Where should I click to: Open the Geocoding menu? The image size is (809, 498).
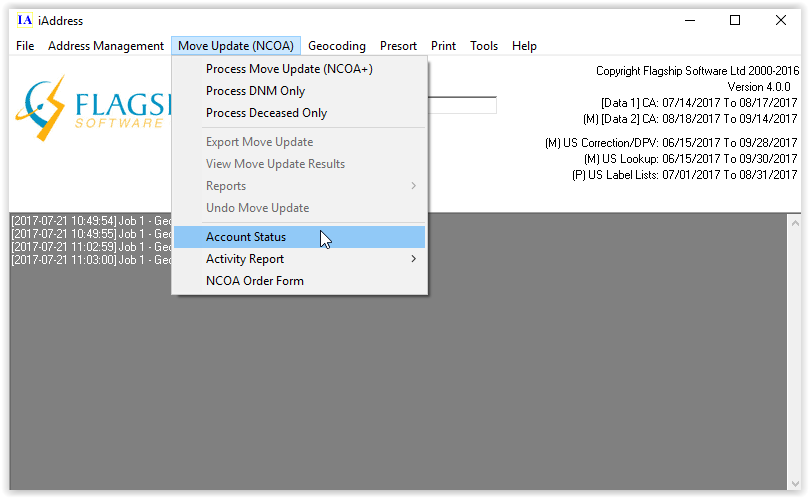click(337, 46)
